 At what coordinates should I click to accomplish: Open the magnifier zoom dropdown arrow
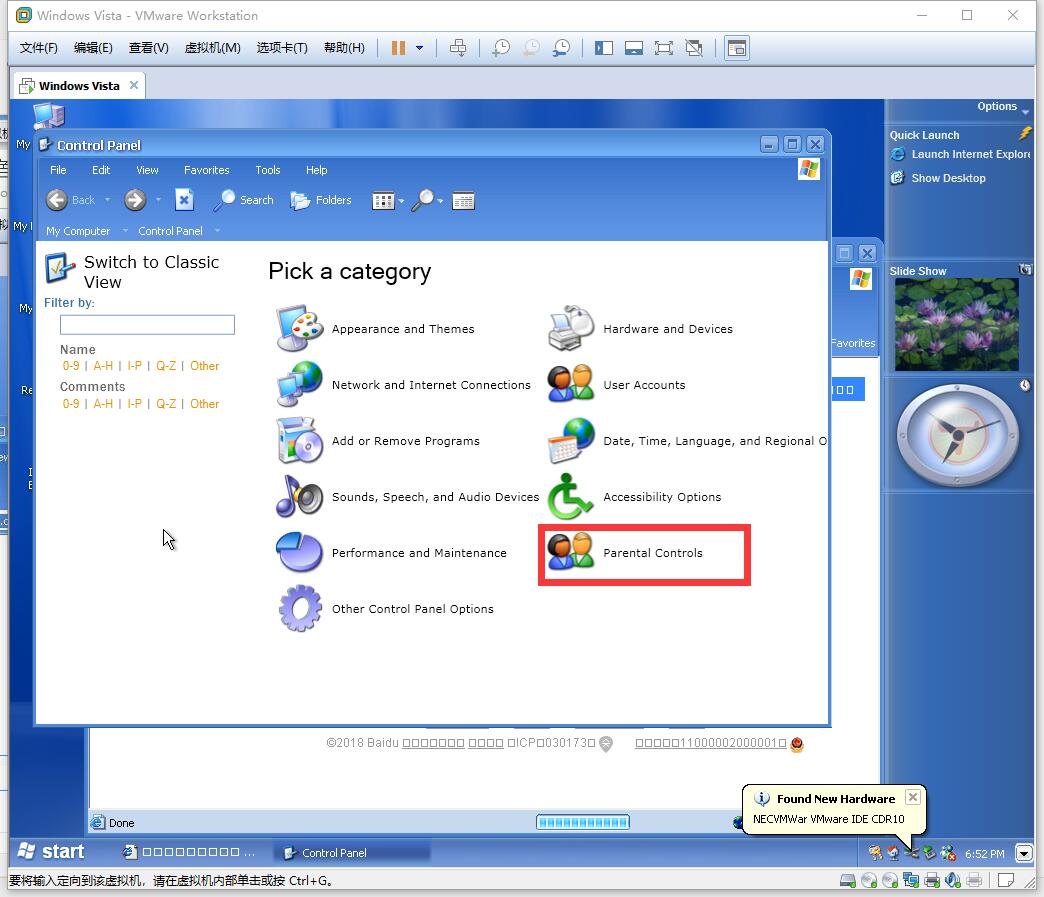(x=440, y=200)
